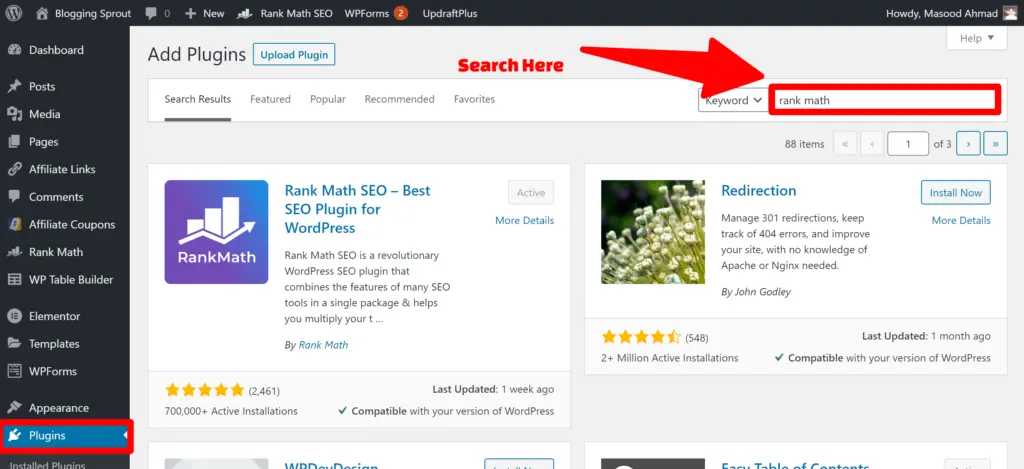This screenshot has height=469, width=1024.
Task: Jump to last page of plugin results
Action: (995, 144)
